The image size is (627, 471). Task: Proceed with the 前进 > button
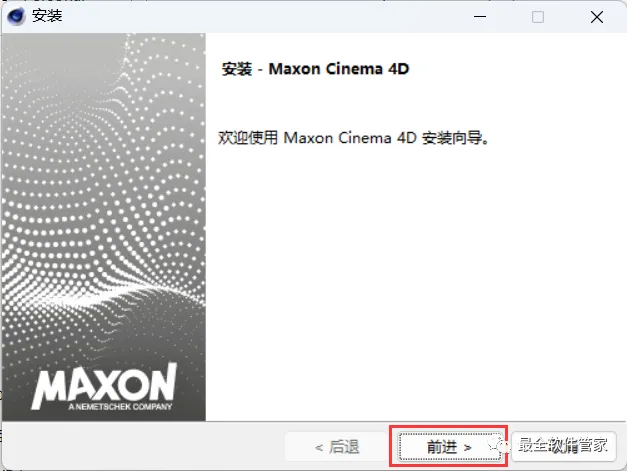coord(449,446)
